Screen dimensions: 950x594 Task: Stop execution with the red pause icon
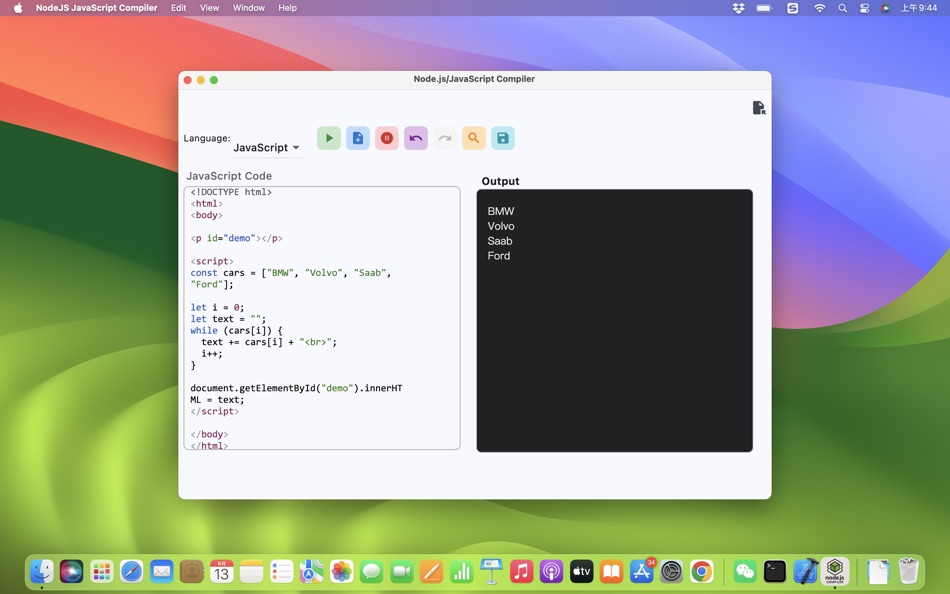click(x=387, y=138)
